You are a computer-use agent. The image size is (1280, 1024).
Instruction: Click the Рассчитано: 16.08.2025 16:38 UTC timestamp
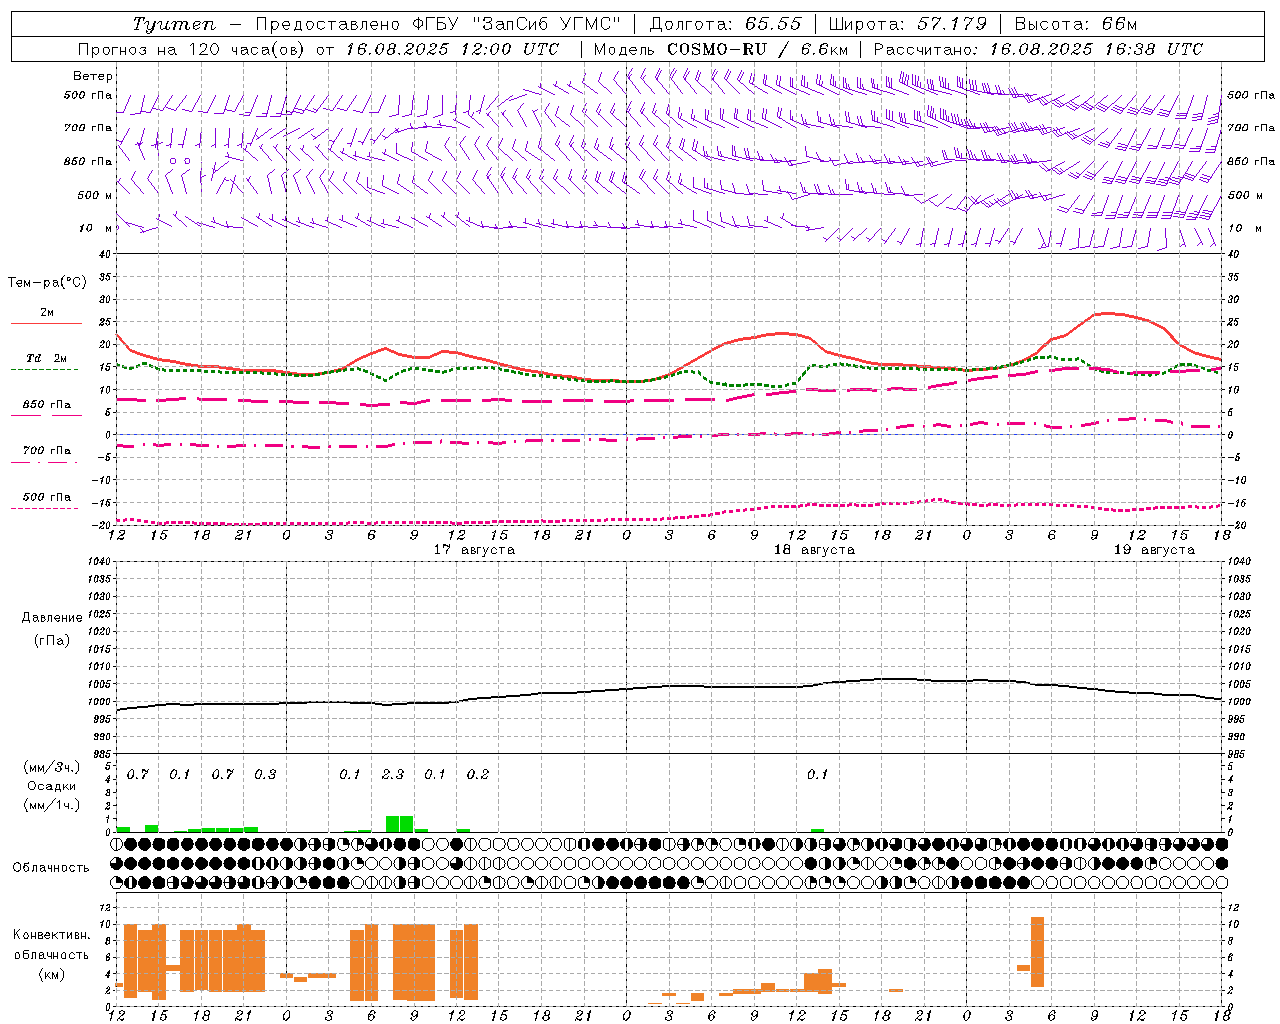coord(1038,49)
